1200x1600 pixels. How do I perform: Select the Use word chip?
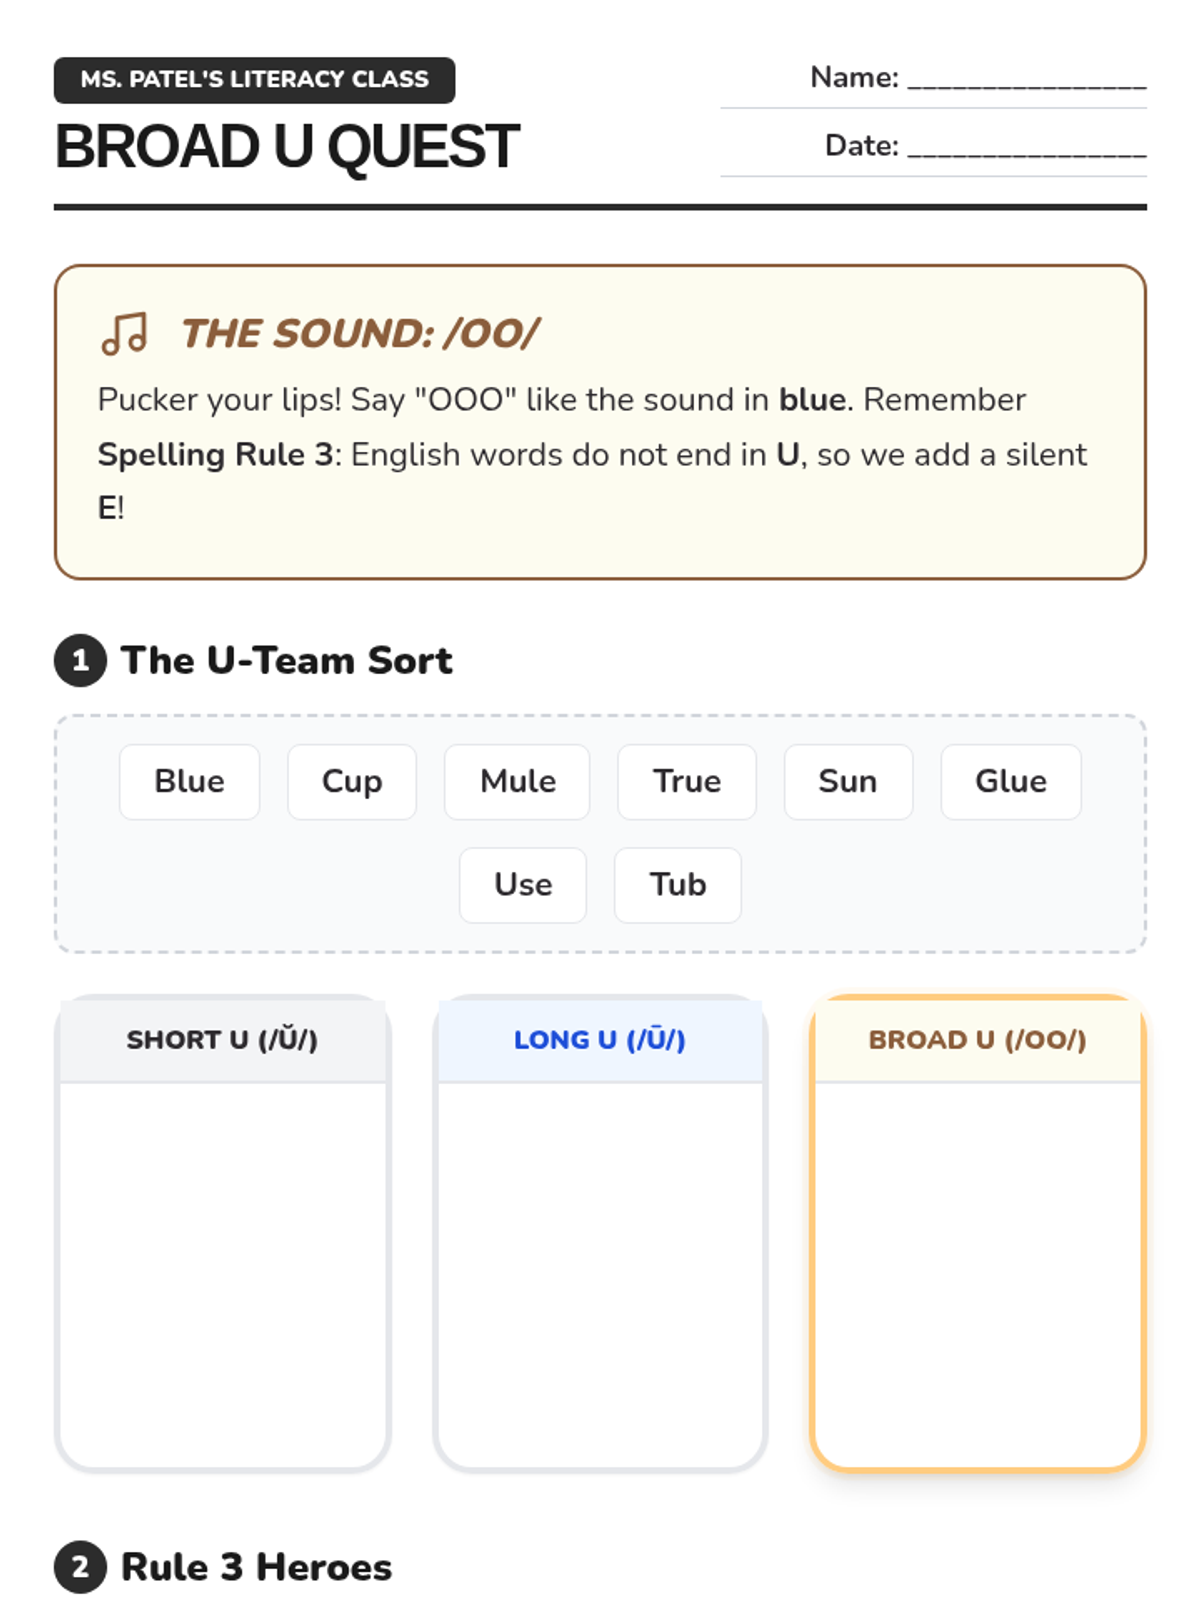523,885
